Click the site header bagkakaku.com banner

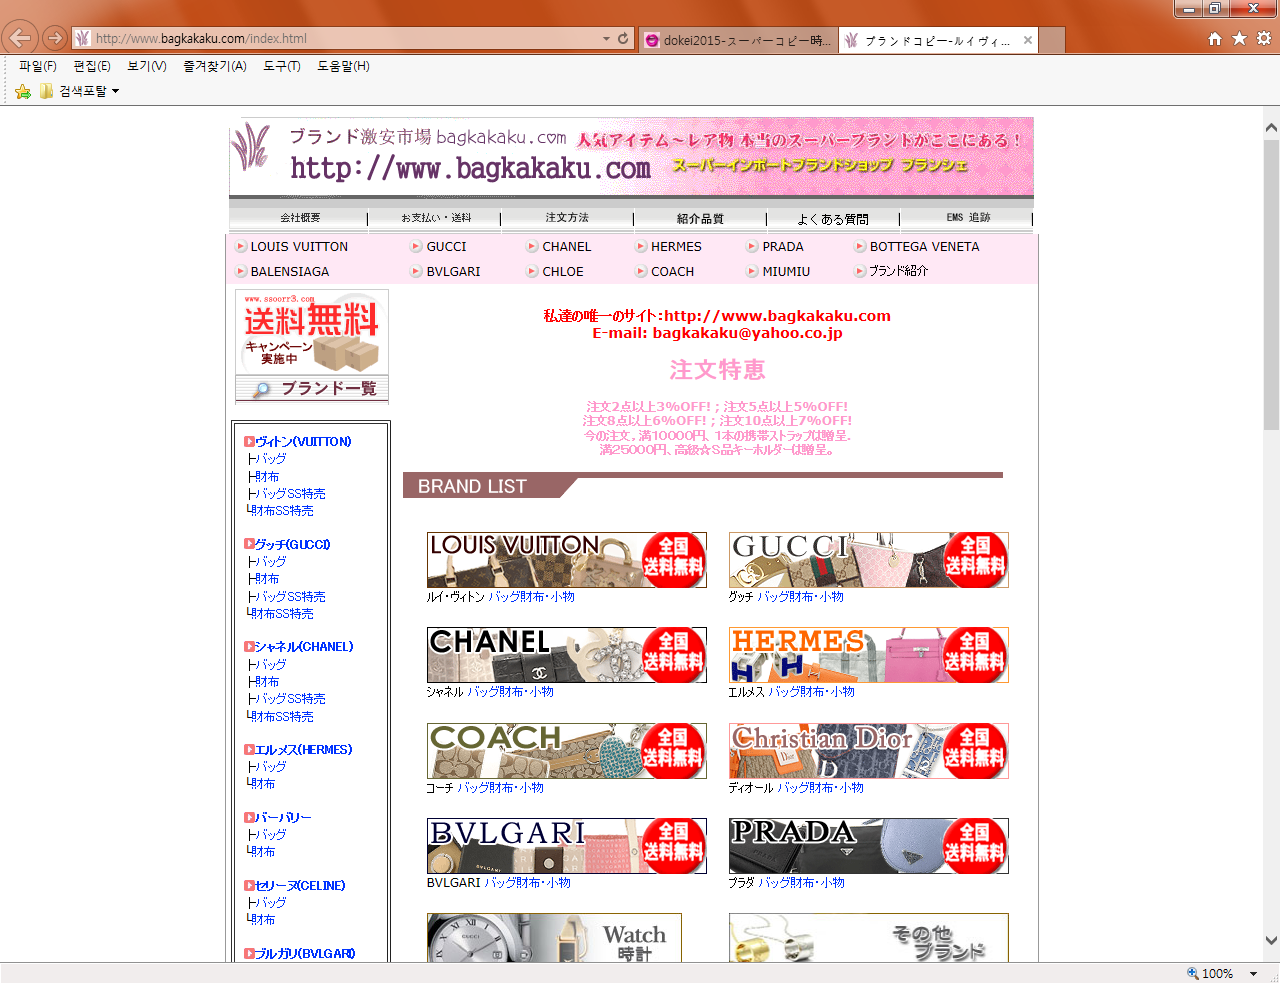pyautogui.click(x=632, y=157)
